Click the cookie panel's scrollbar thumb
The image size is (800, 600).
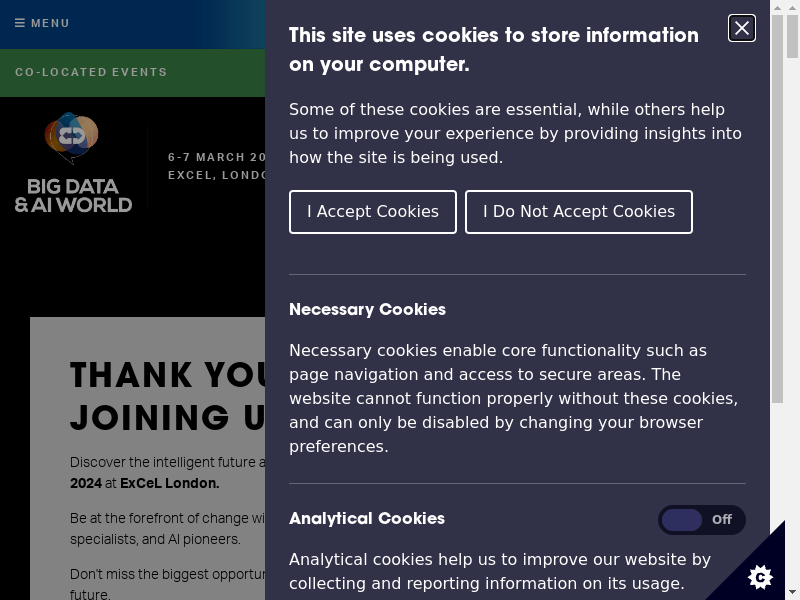coord(777,209)
